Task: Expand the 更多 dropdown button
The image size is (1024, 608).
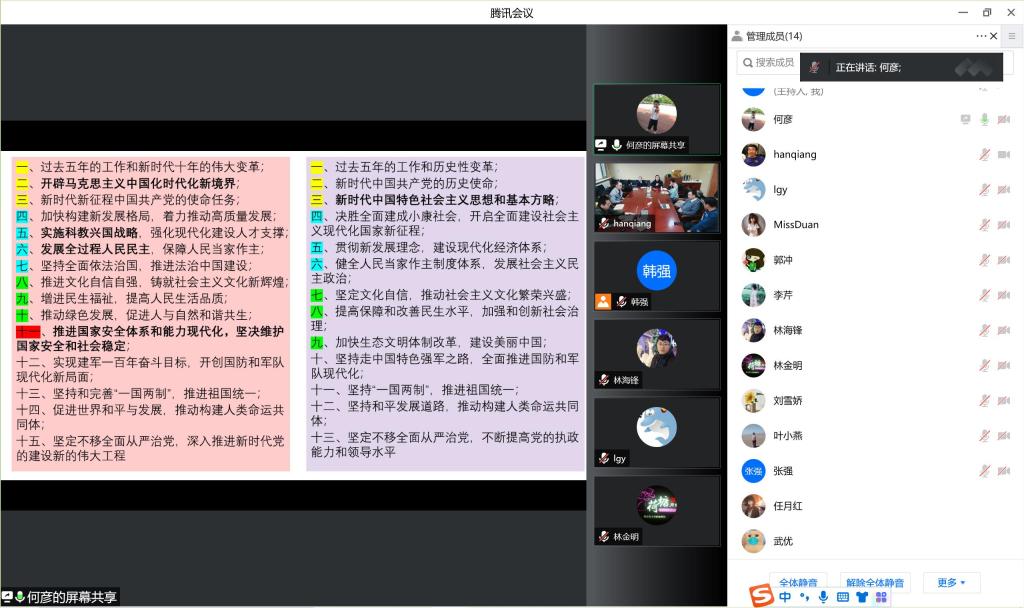Action: 952,582
